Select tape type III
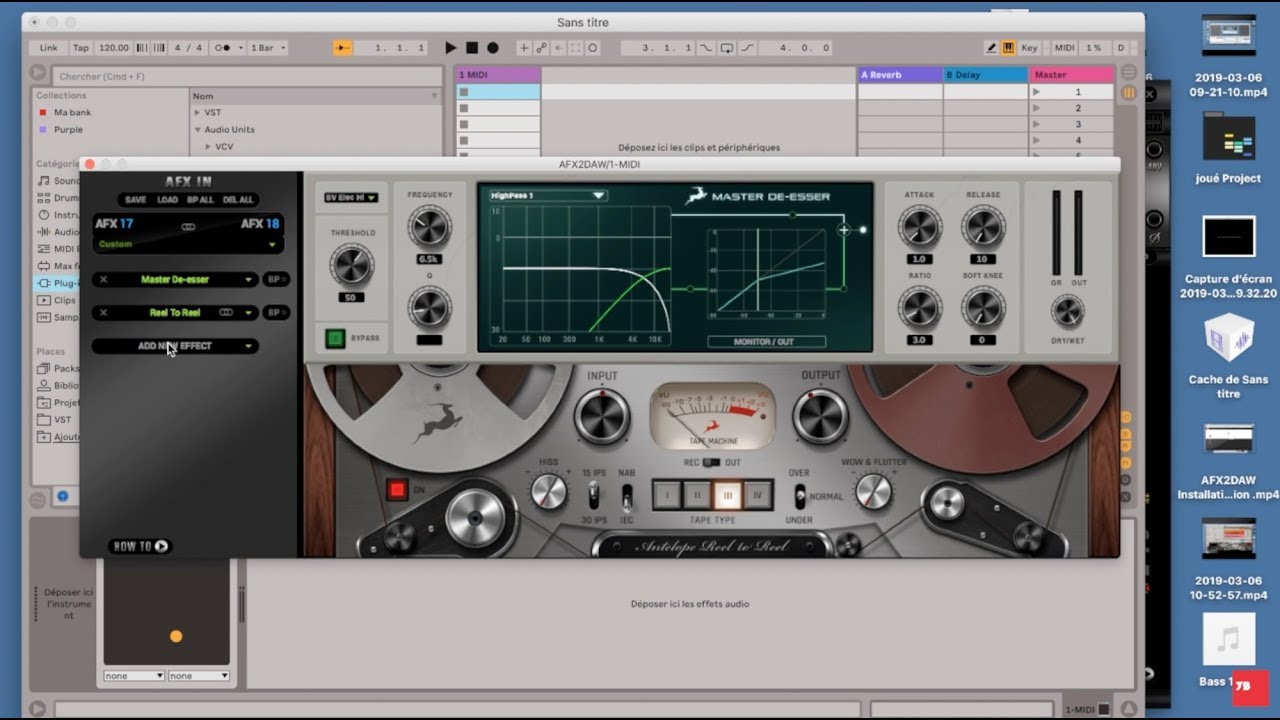Image resolution: width=1280 pixels, height=720 pixels. (x=728, y=494)
